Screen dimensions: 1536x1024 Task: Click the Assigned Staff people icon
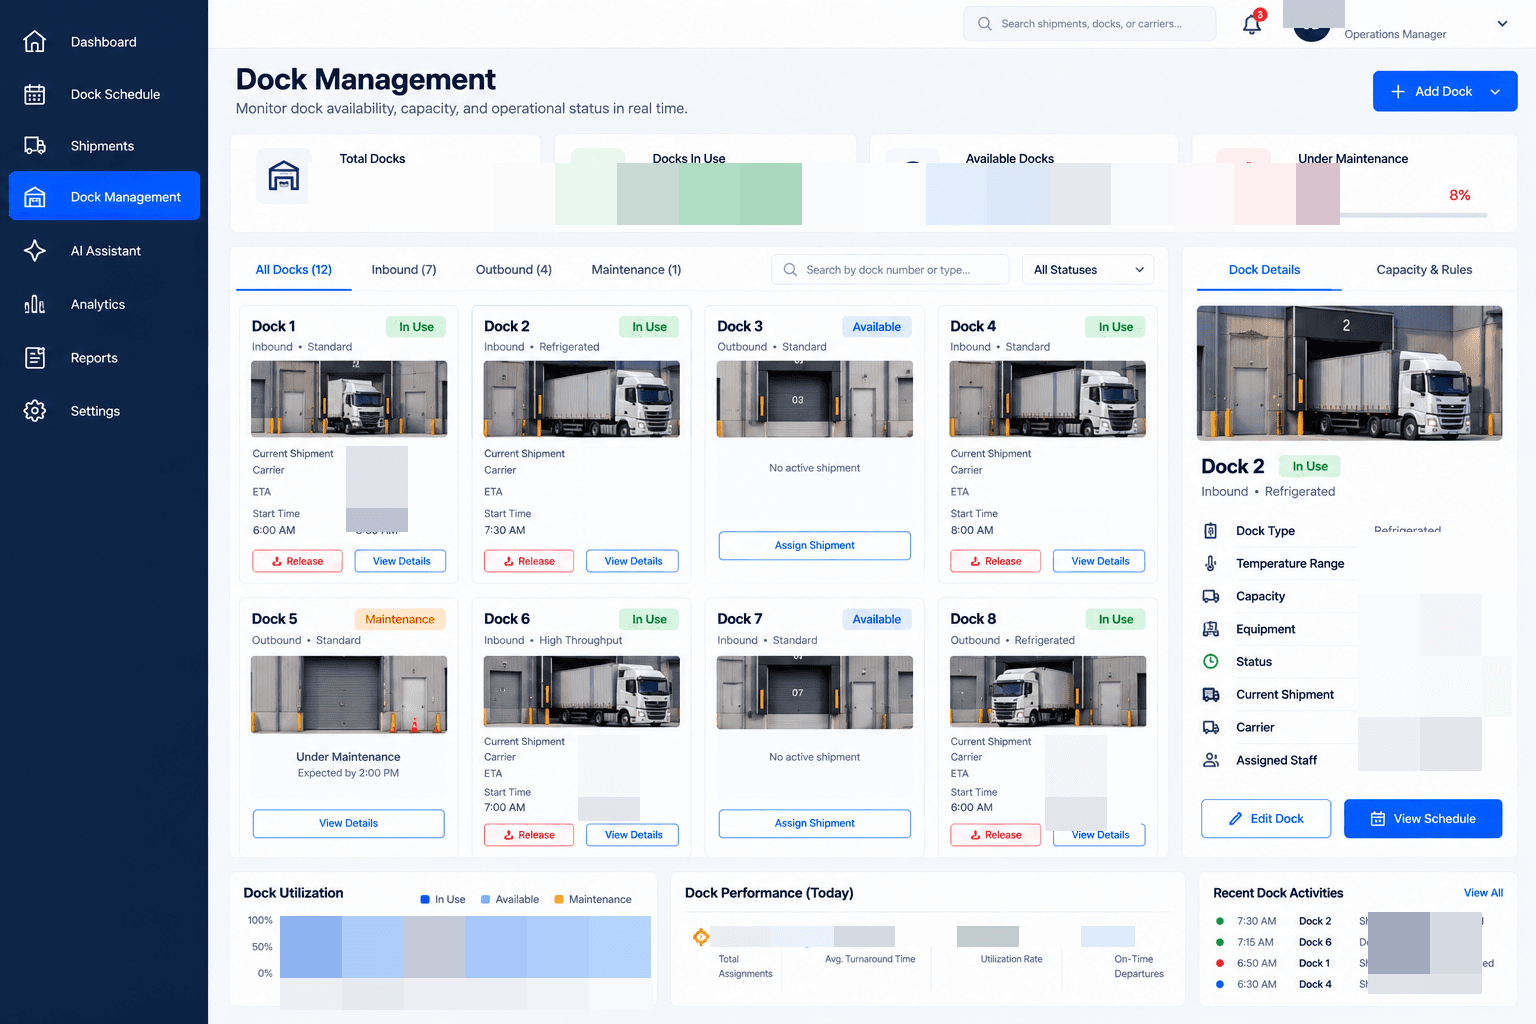pyautogui.click(x=1211, y=760)
